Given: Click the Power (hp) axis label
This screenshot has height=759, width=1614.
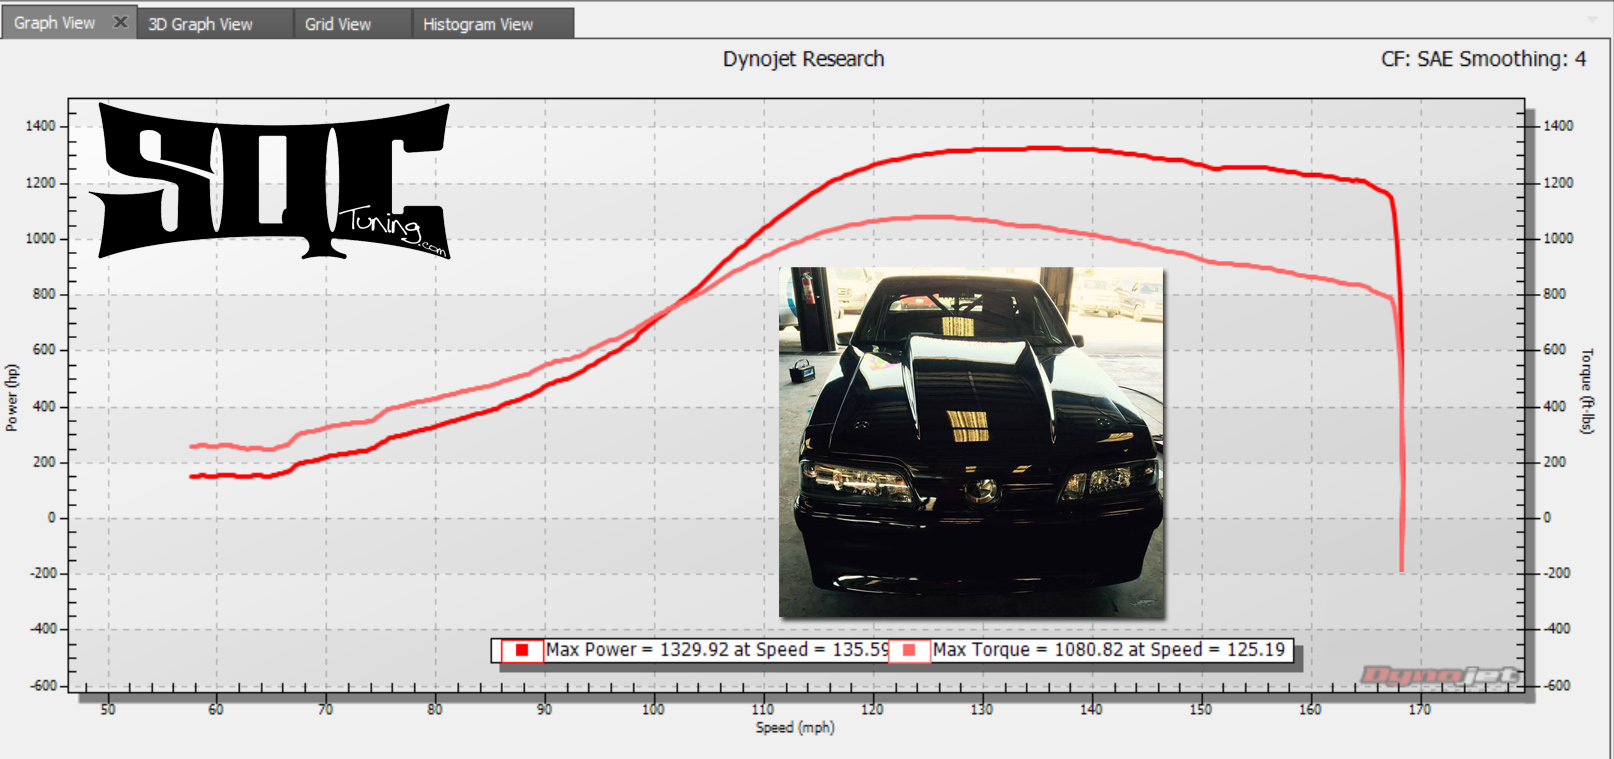Looking at the screenshot, I should 12,398.
